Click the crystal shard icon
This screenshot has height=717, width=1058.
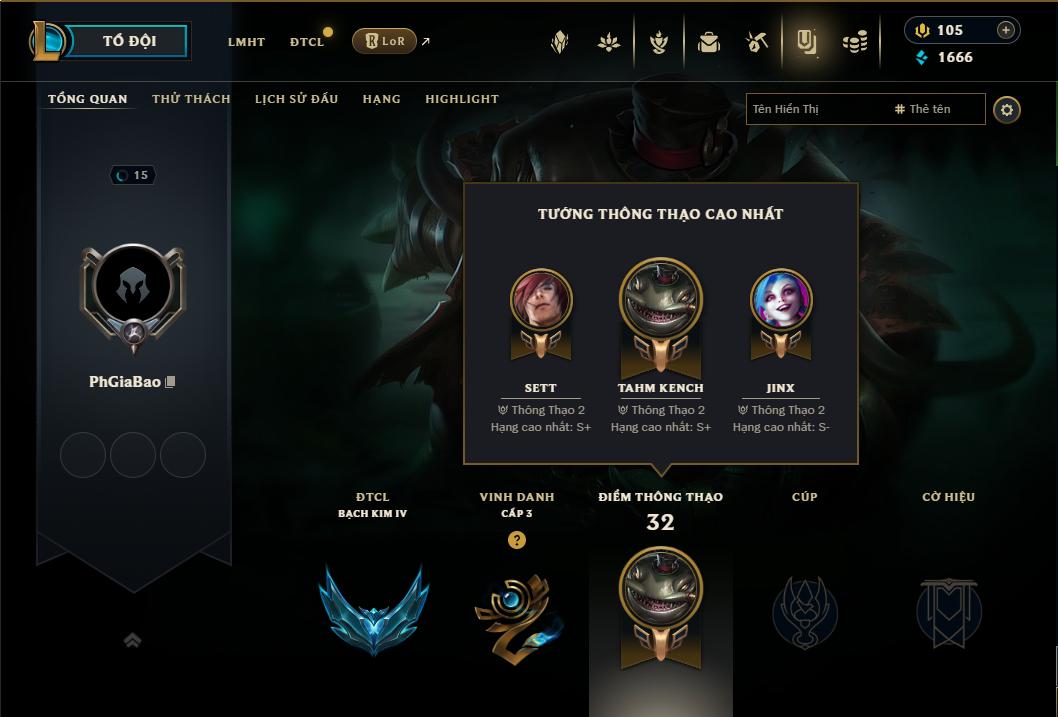click(559, 42)
